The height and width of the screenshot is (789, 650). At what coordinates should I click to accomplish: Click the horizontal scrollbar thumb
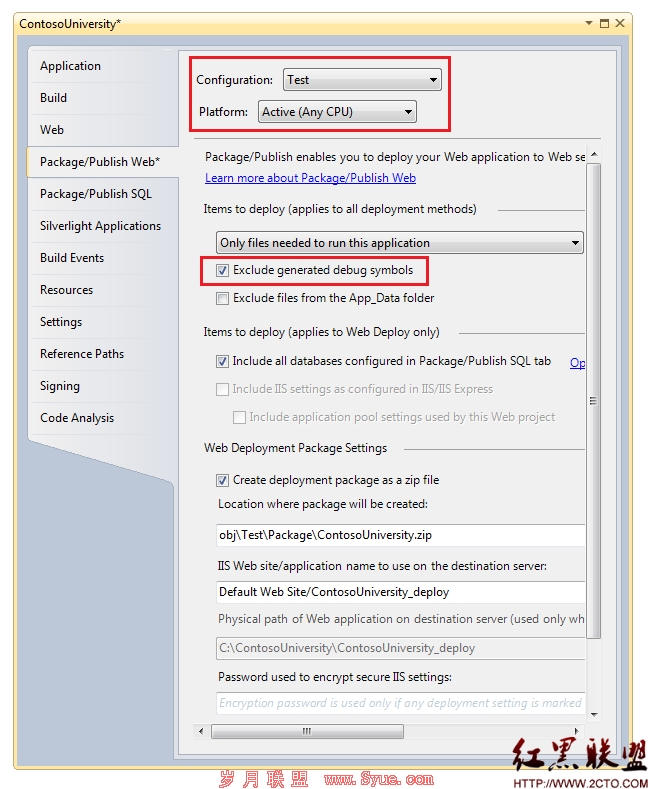(x=307, y=731)
